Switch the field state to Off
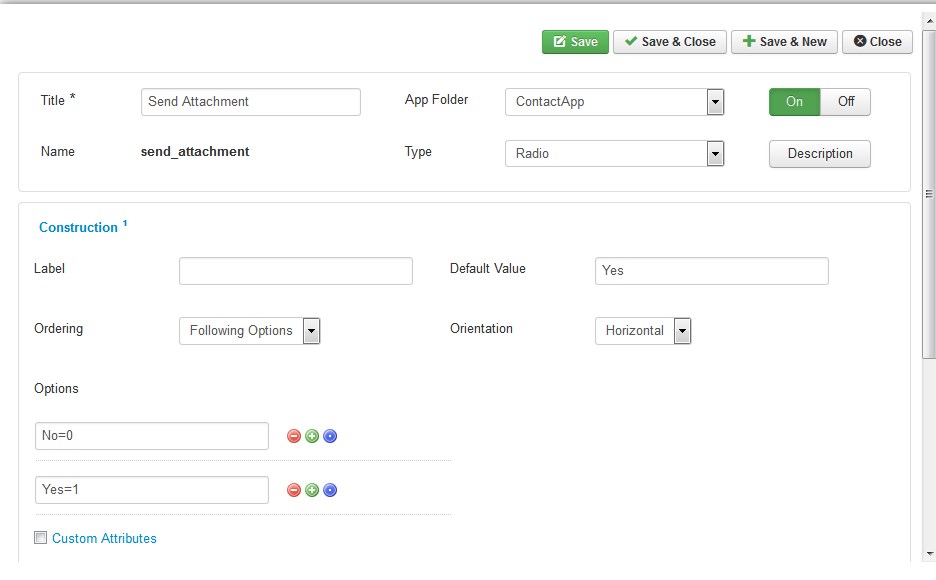This screenshot has height=580, width=936. click(x=845, y=101)
